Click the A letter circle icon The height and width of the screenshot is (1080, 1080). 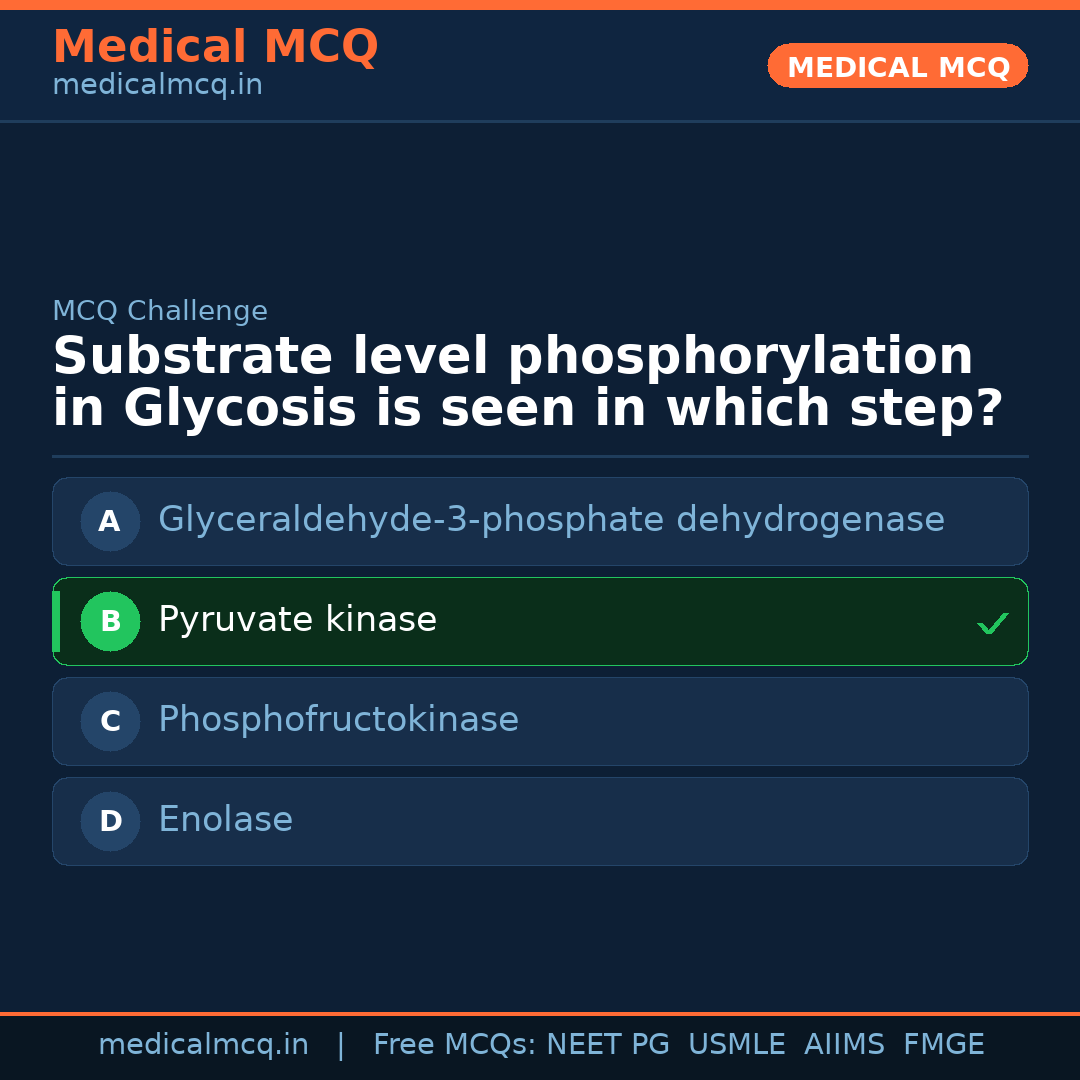tap(110, 521)
